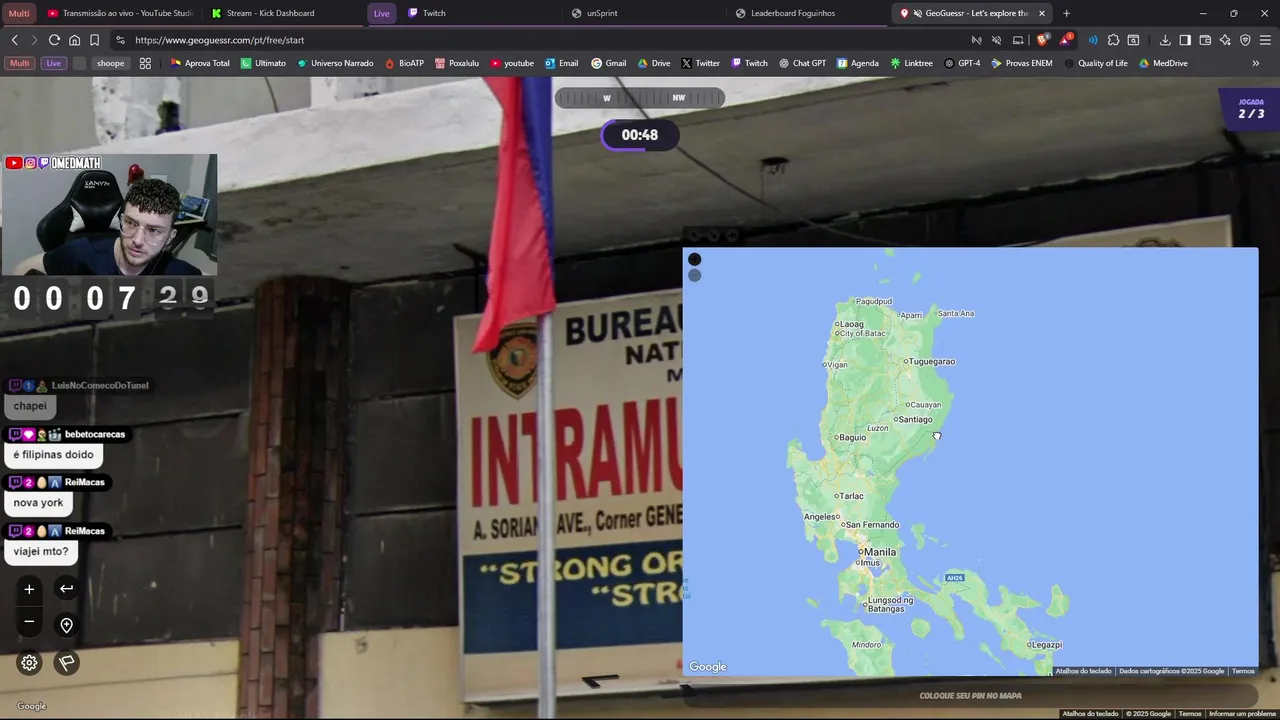Open the Email bookmark

click(561, 63)
